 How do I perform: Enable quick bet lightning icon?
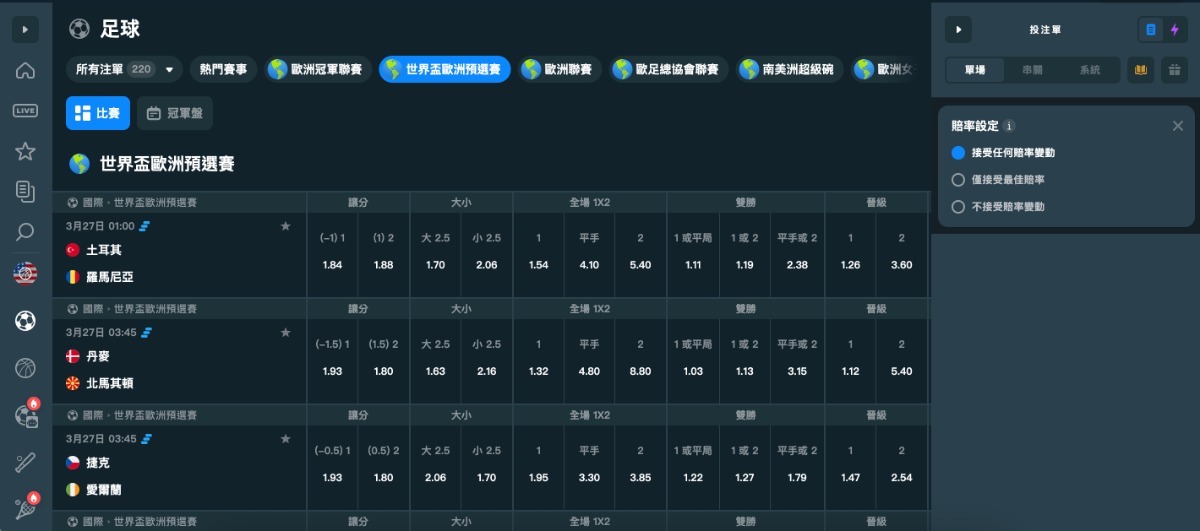click(x=1174, y=30)
